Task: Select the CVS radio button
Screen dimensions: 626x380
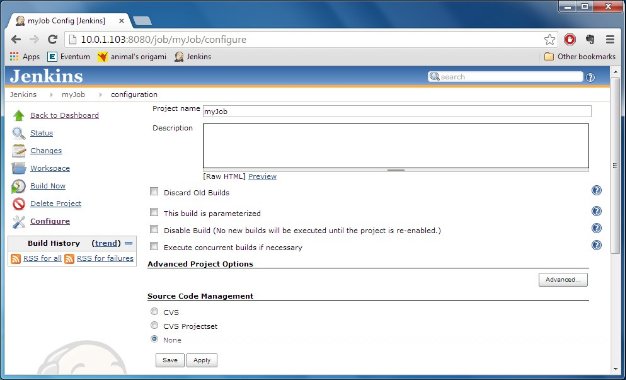Action: point(154,311)
